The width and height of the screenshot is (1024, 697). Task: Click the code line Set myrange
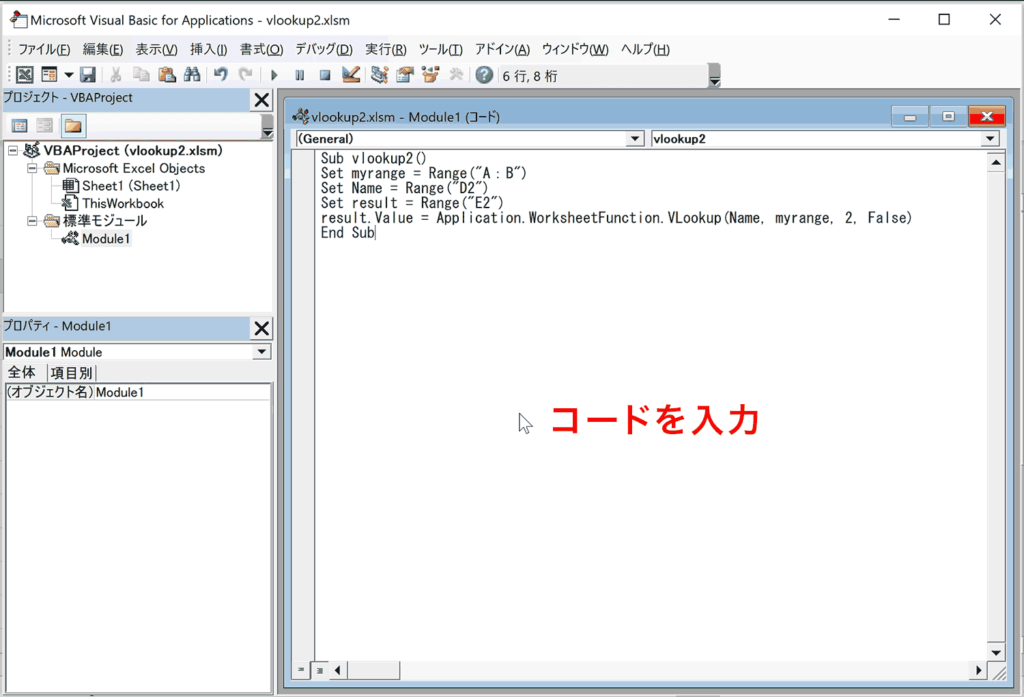(423, 173)
